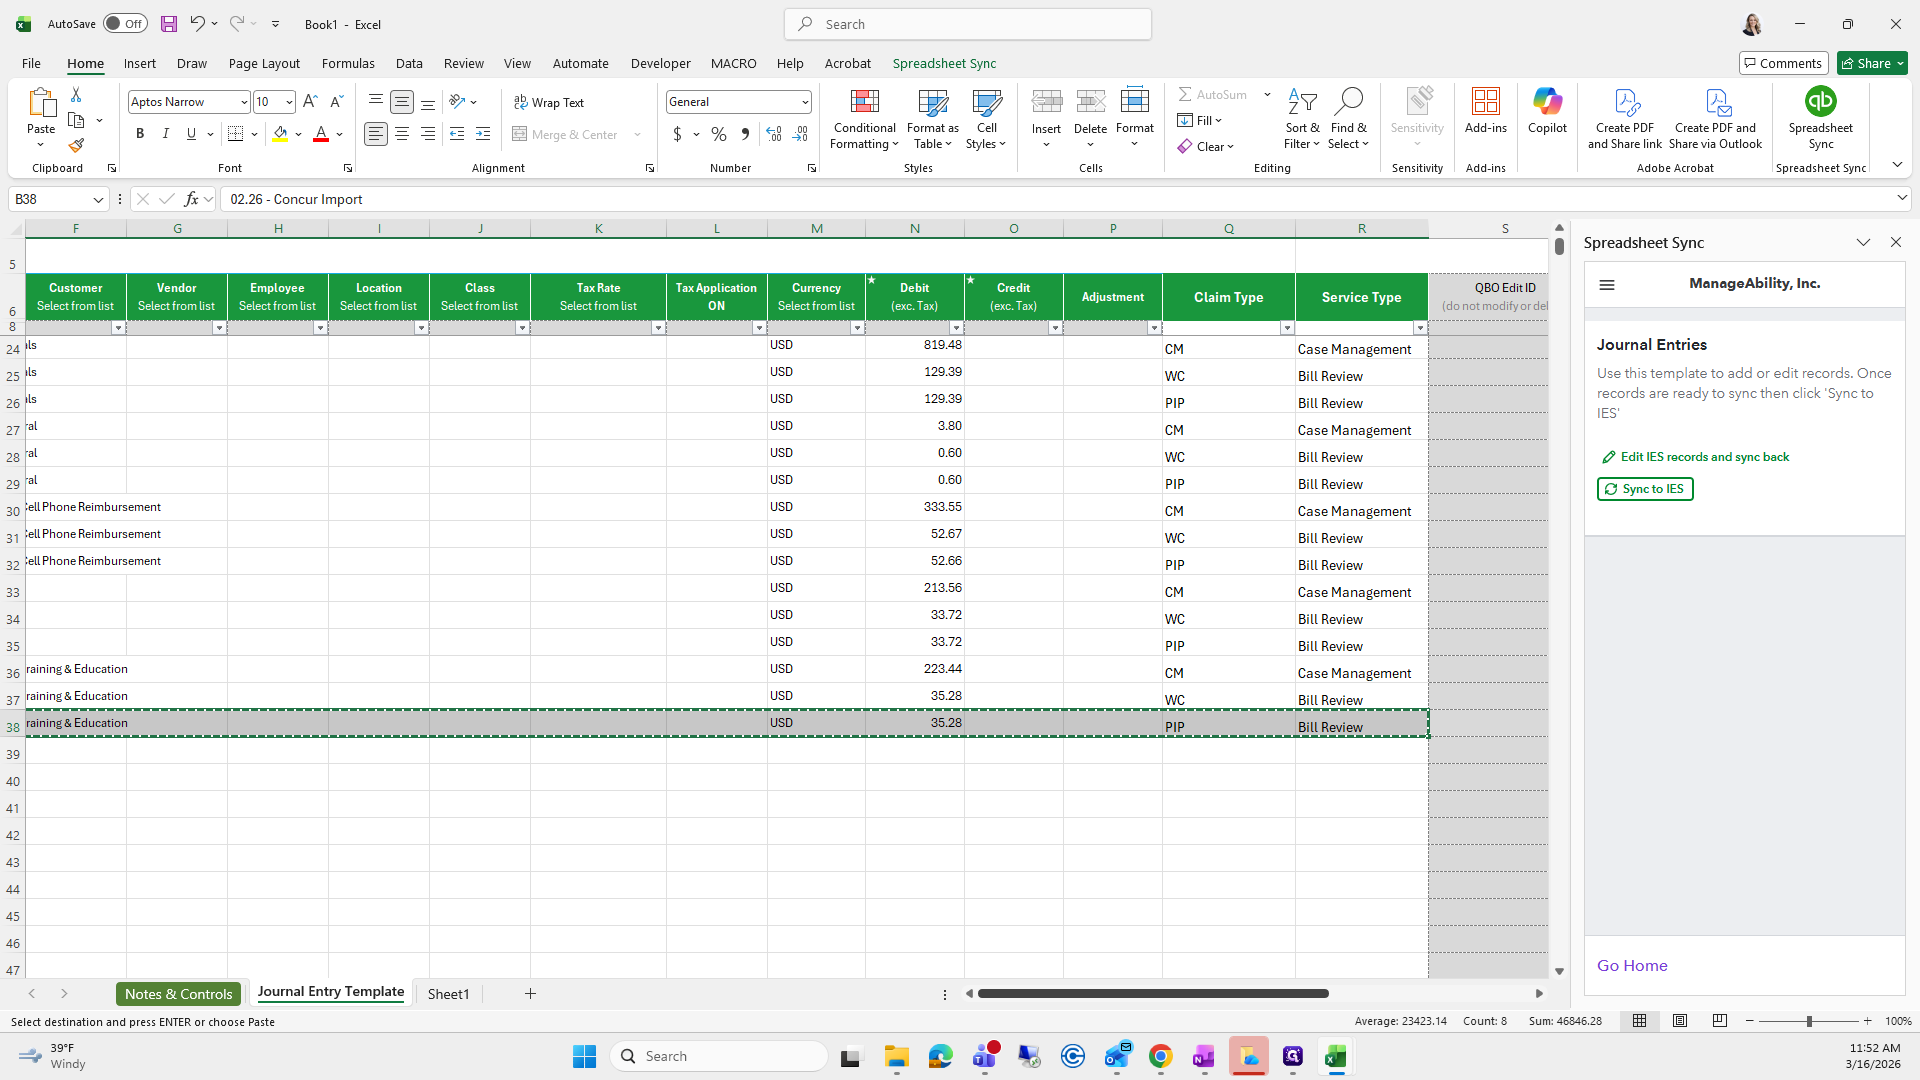Open the Spreadsheet Sync panel hamburger menu
The height and width of the screenshot is (1080, 1920).
point(1607,285)
